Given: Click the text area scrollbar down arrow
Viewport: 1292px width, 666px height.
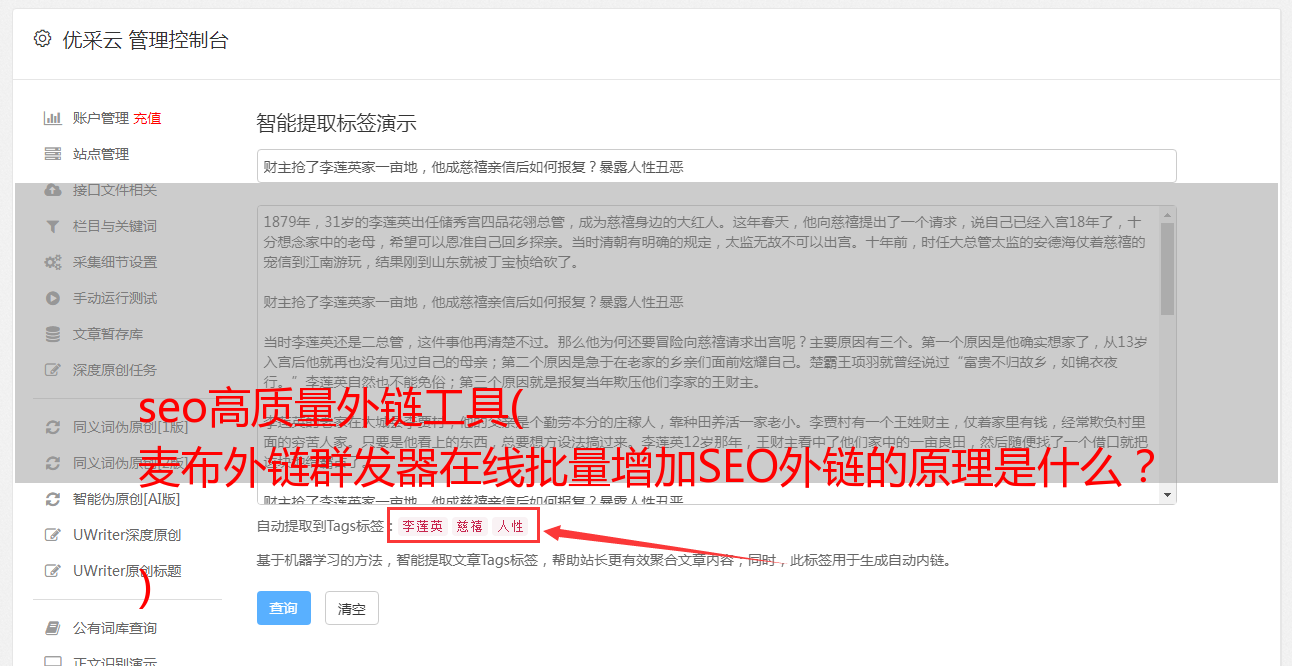Looking at the screenshot, I should click(x=1167, y=494).
